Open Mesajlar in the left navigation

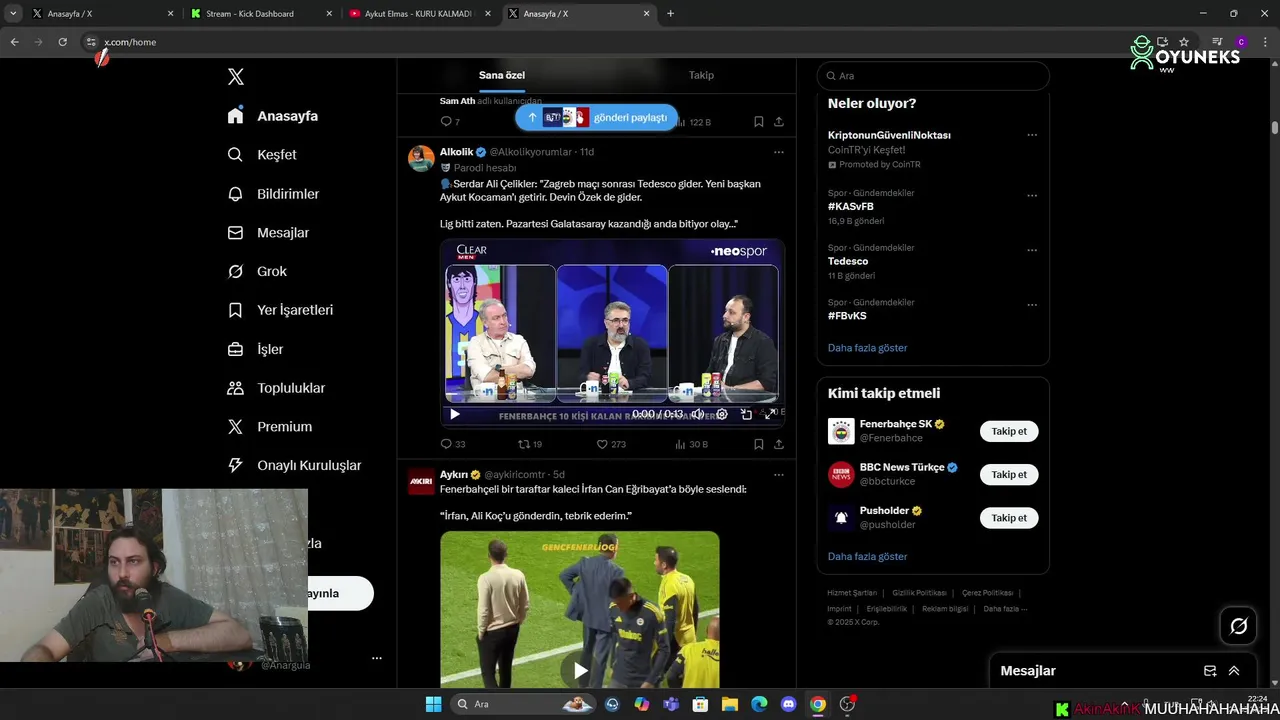point(268,233)
